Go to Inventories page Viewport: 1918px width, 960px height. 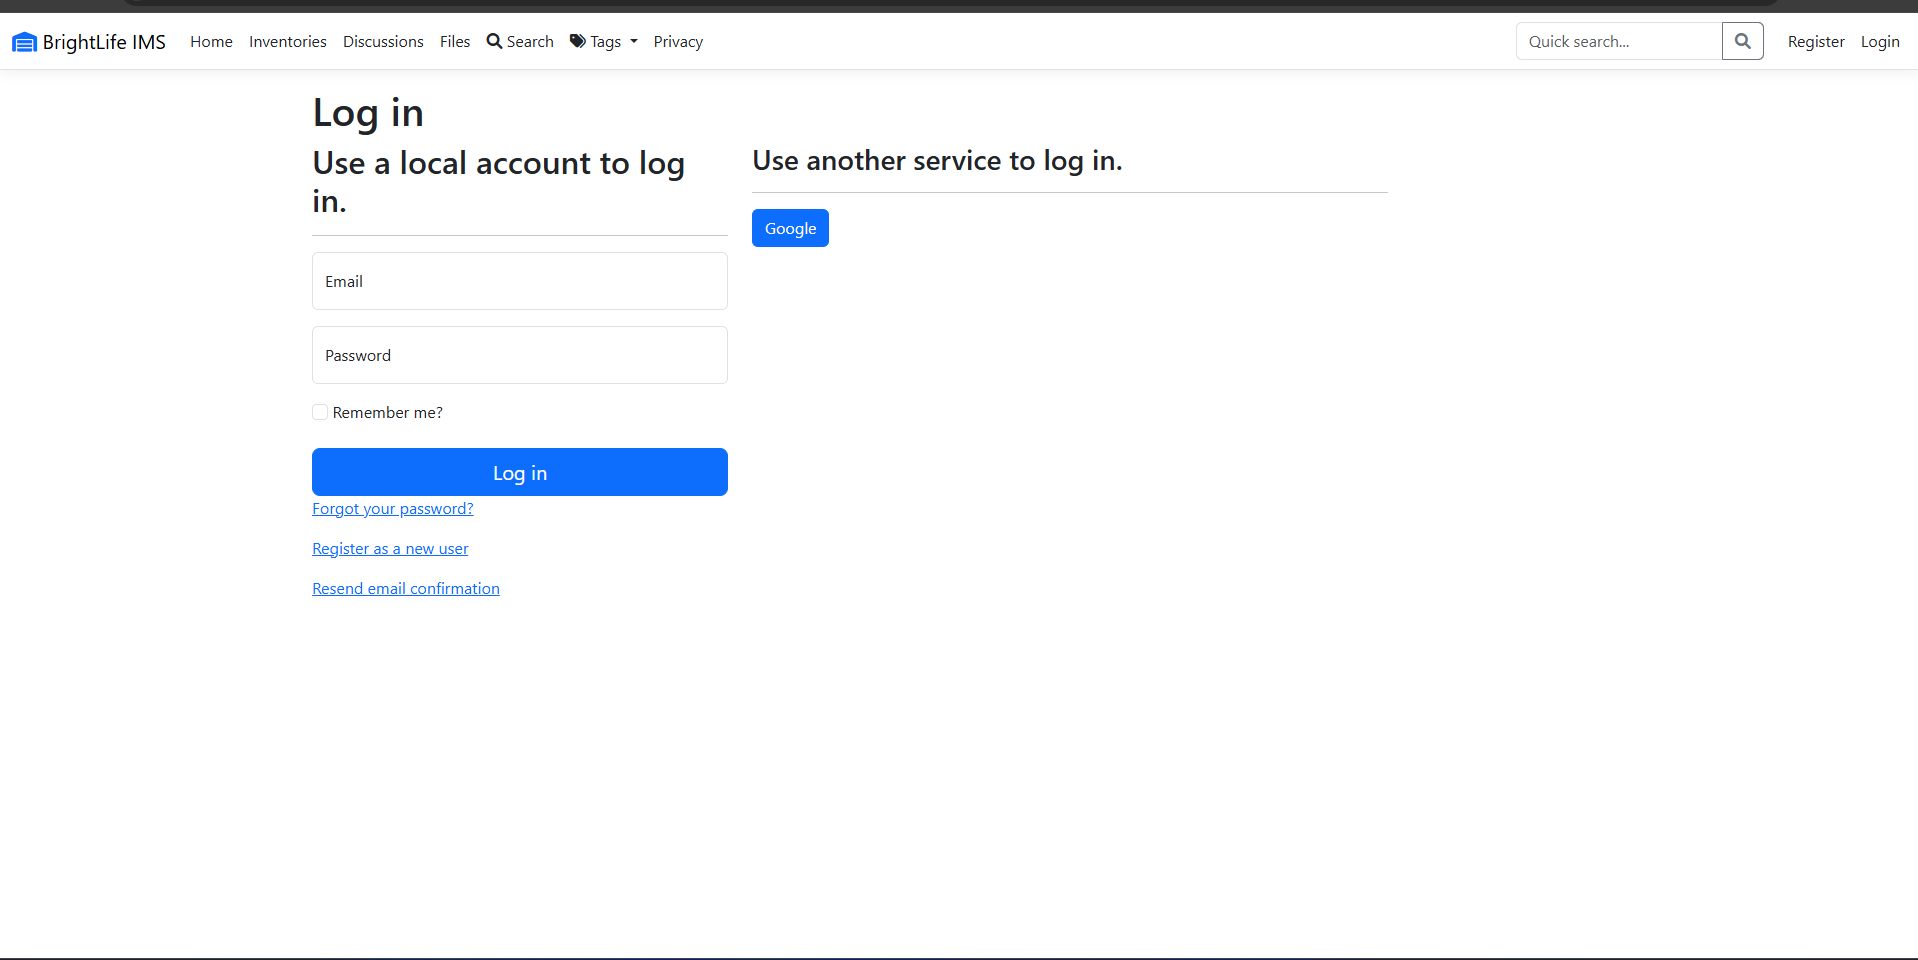(288, 42)
